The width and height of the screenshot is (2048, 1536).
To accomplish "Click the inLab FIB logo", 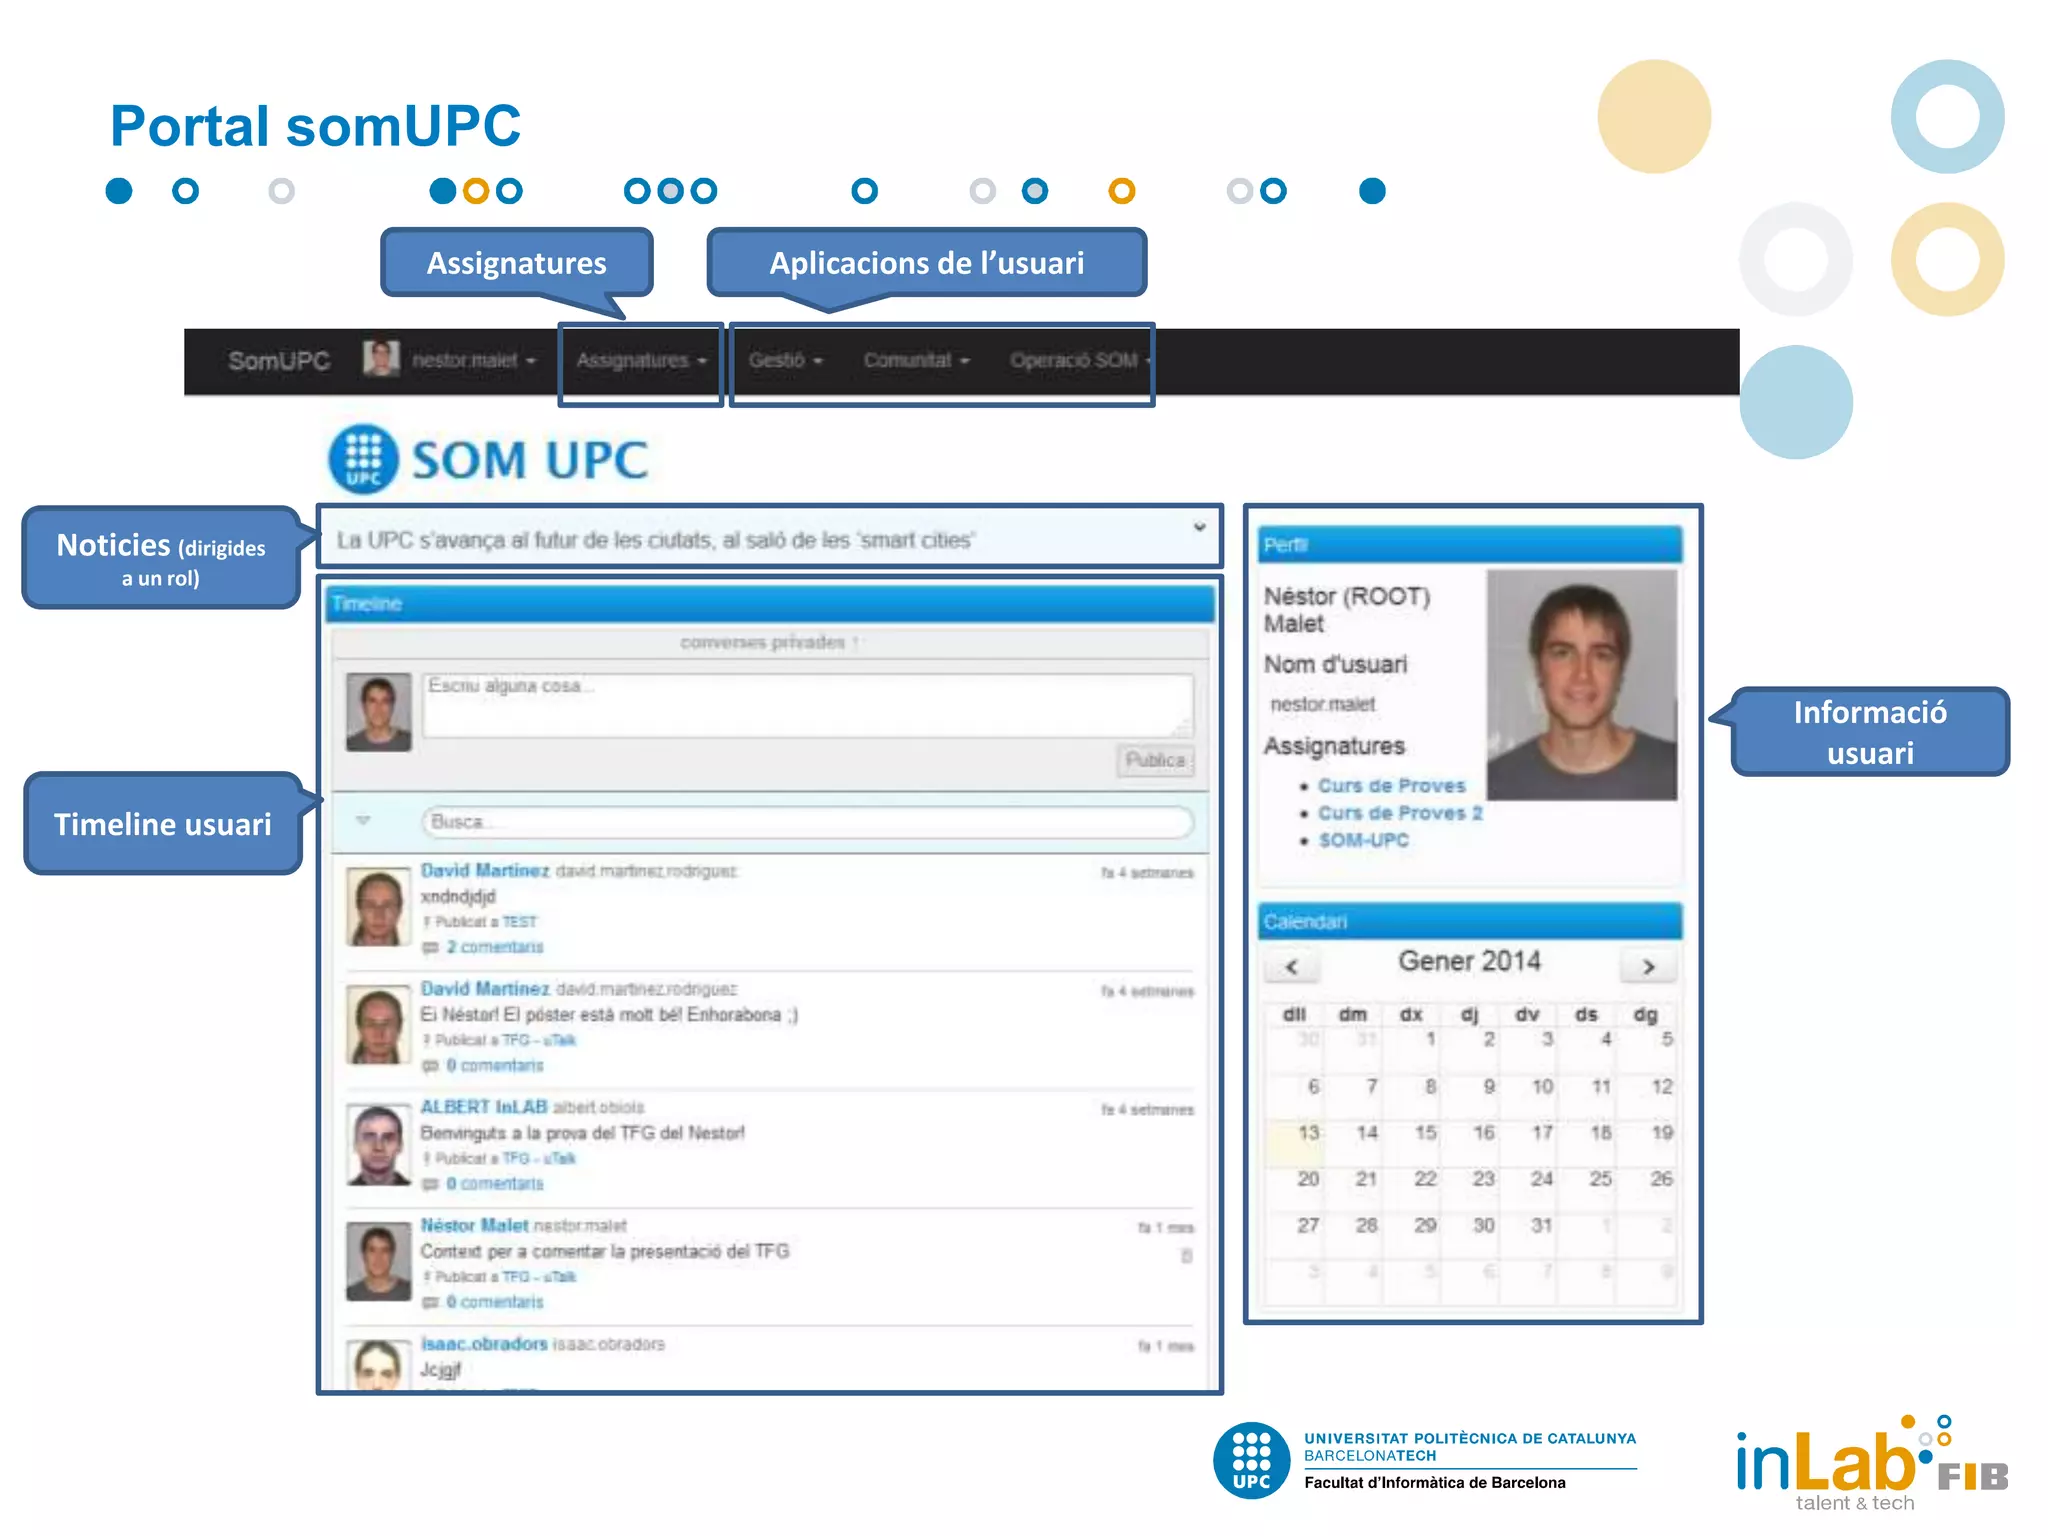I will [1871, 1464].
